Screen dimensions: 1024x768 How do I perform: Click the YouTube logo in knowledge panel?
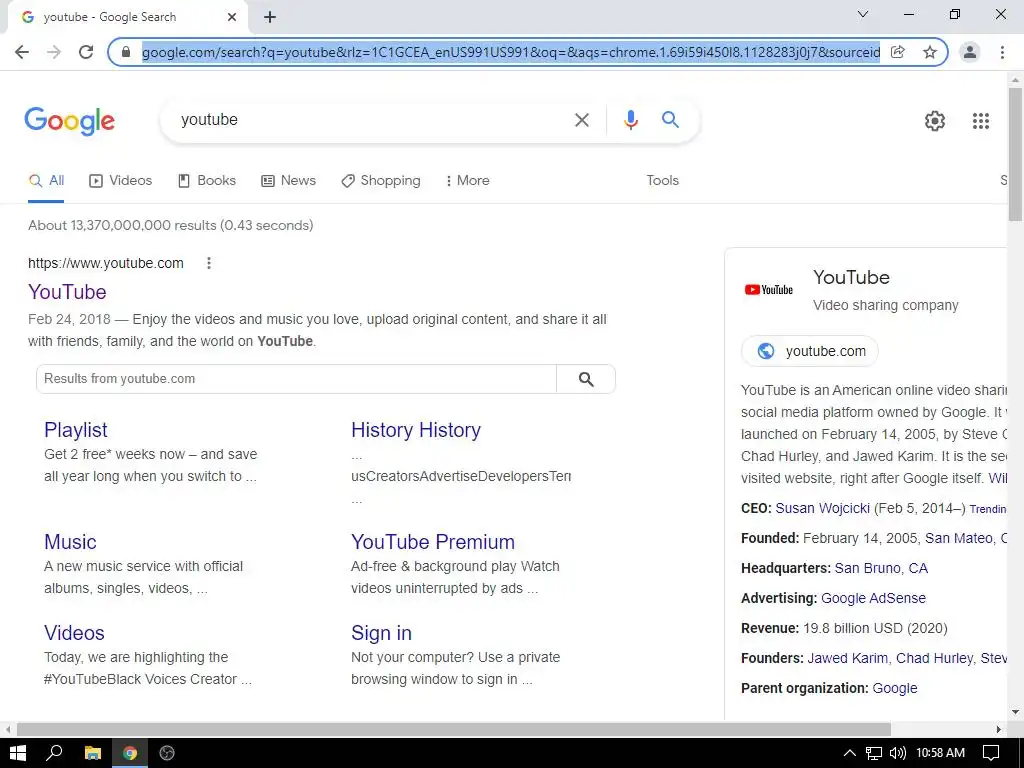pyautogui.click(x=769, y=290)
